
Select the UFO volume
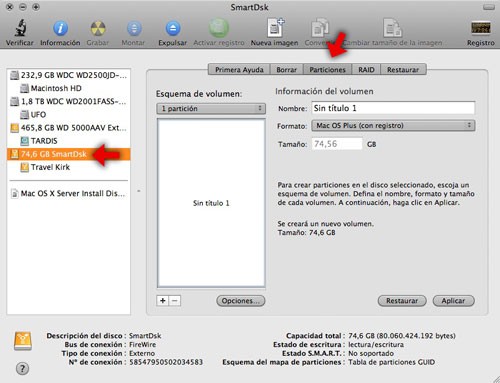tap(69, 114)
